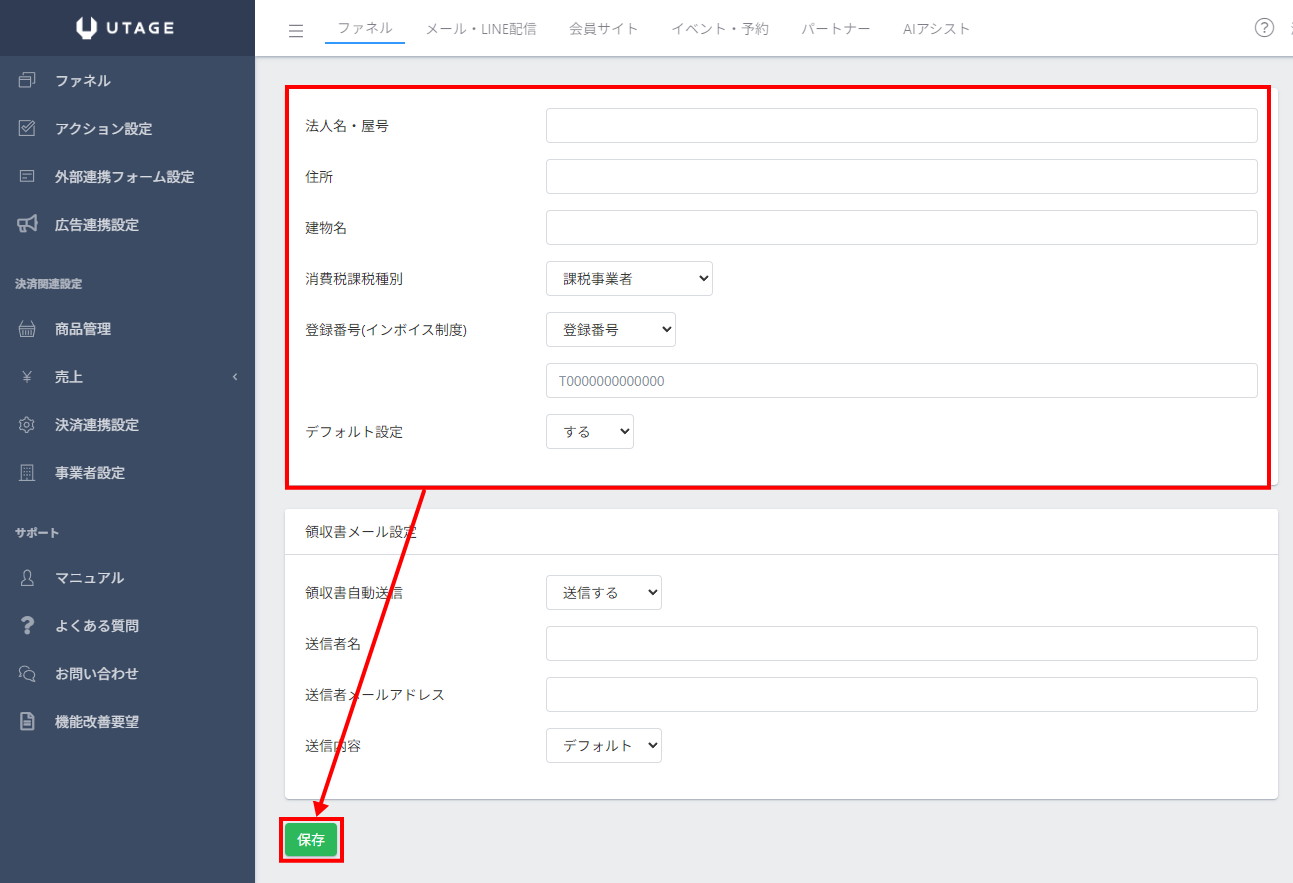
Task: Click the お問い合わせ chat icon
Action: tap(27, 674)
